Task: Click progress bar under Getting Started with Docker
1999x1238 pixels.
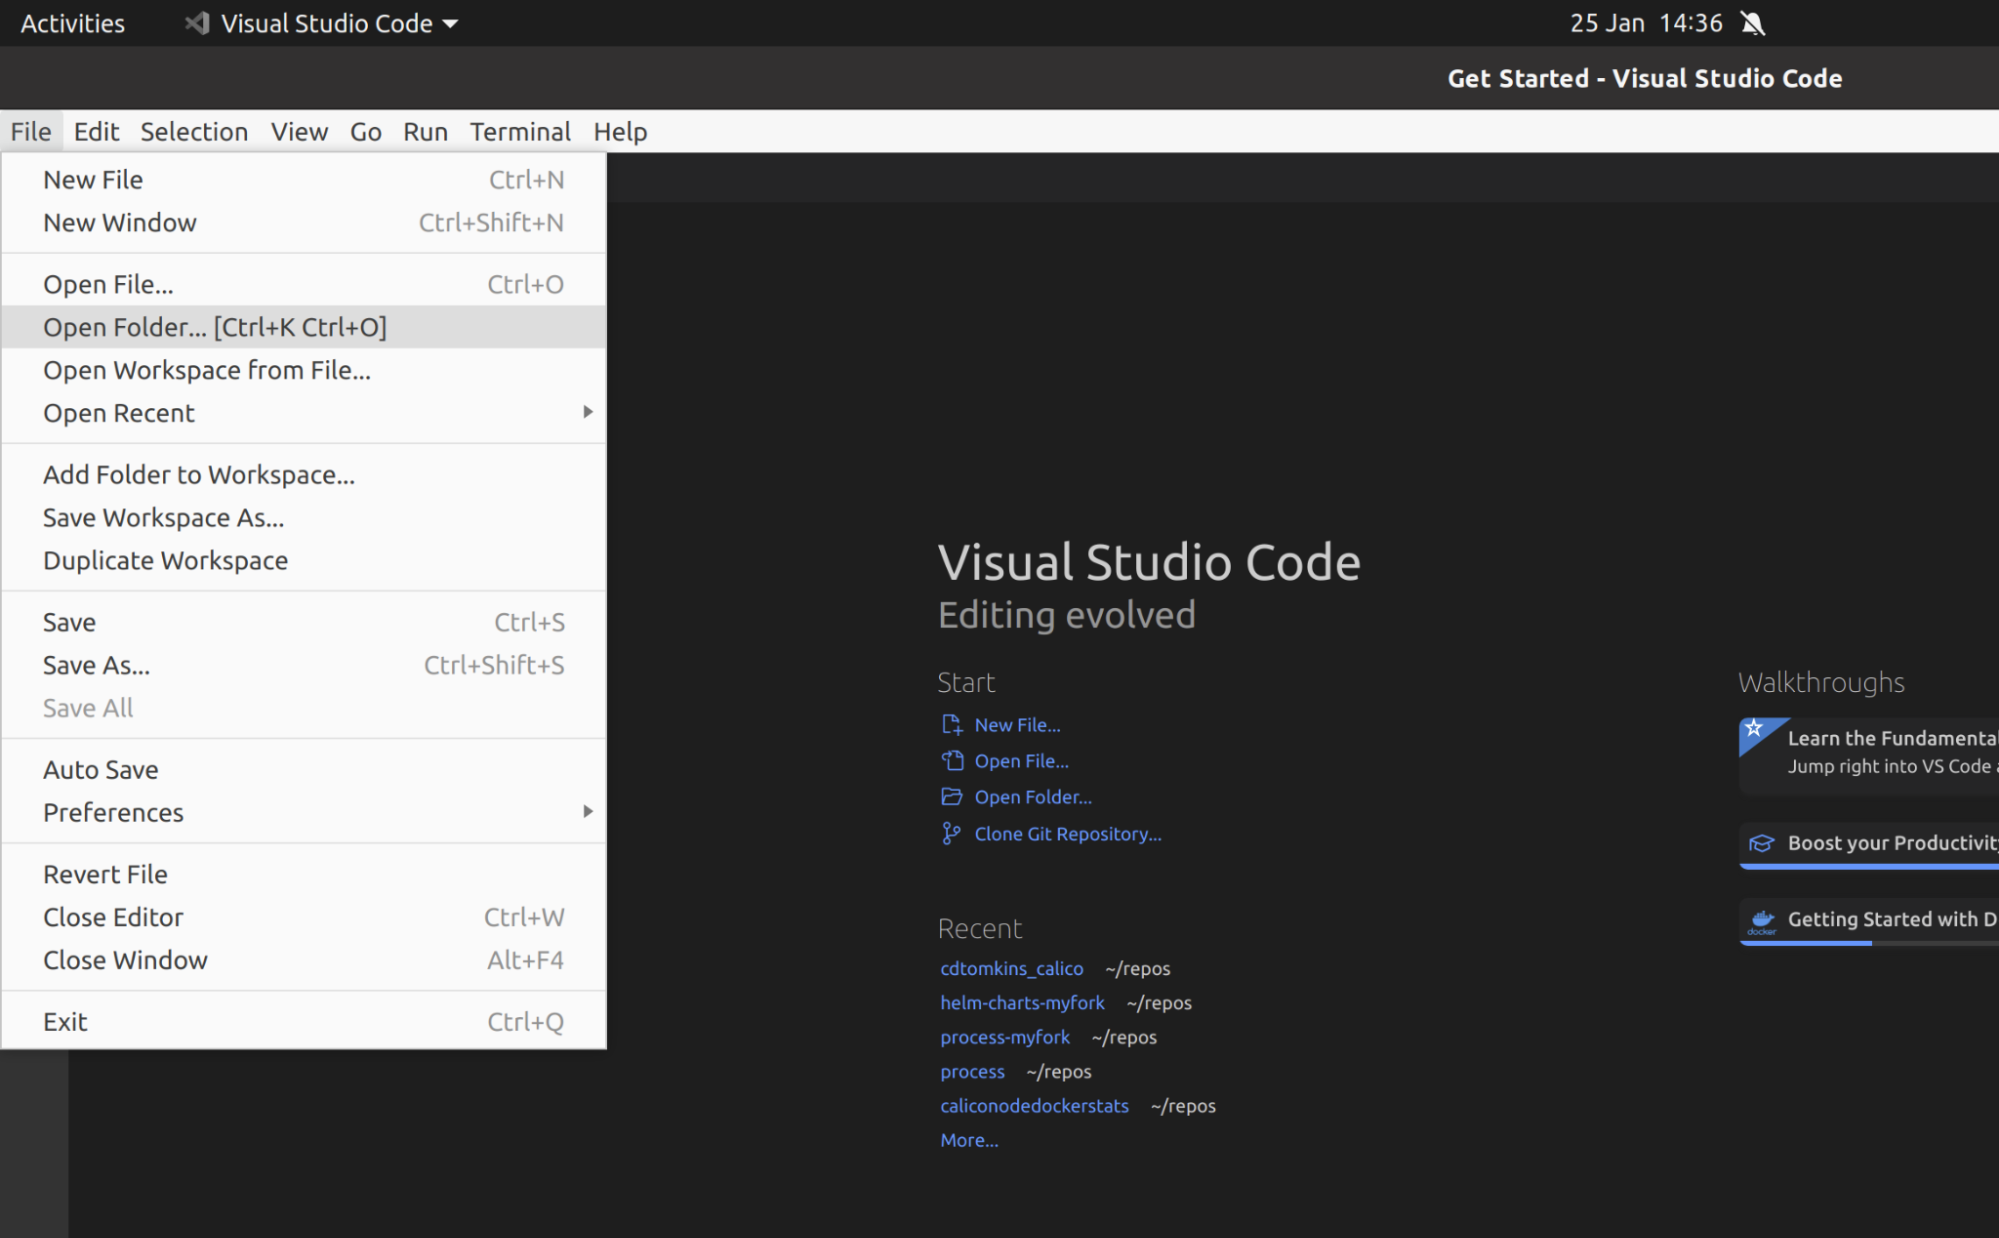Action: click(x=1868, y=943)
